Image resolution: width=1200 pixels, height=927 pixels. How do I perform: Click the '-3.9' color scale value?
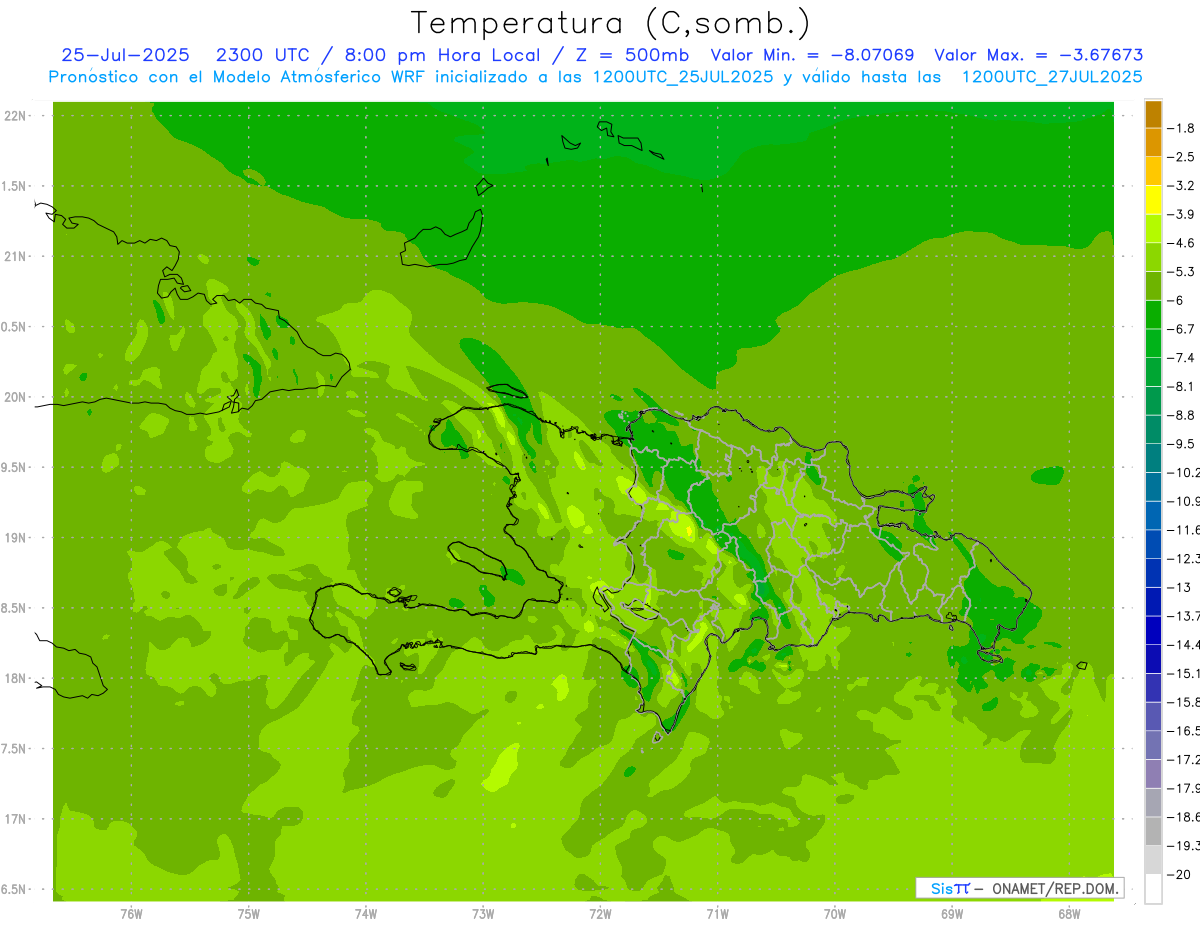pyautogui.click(x=1181, y=214)
